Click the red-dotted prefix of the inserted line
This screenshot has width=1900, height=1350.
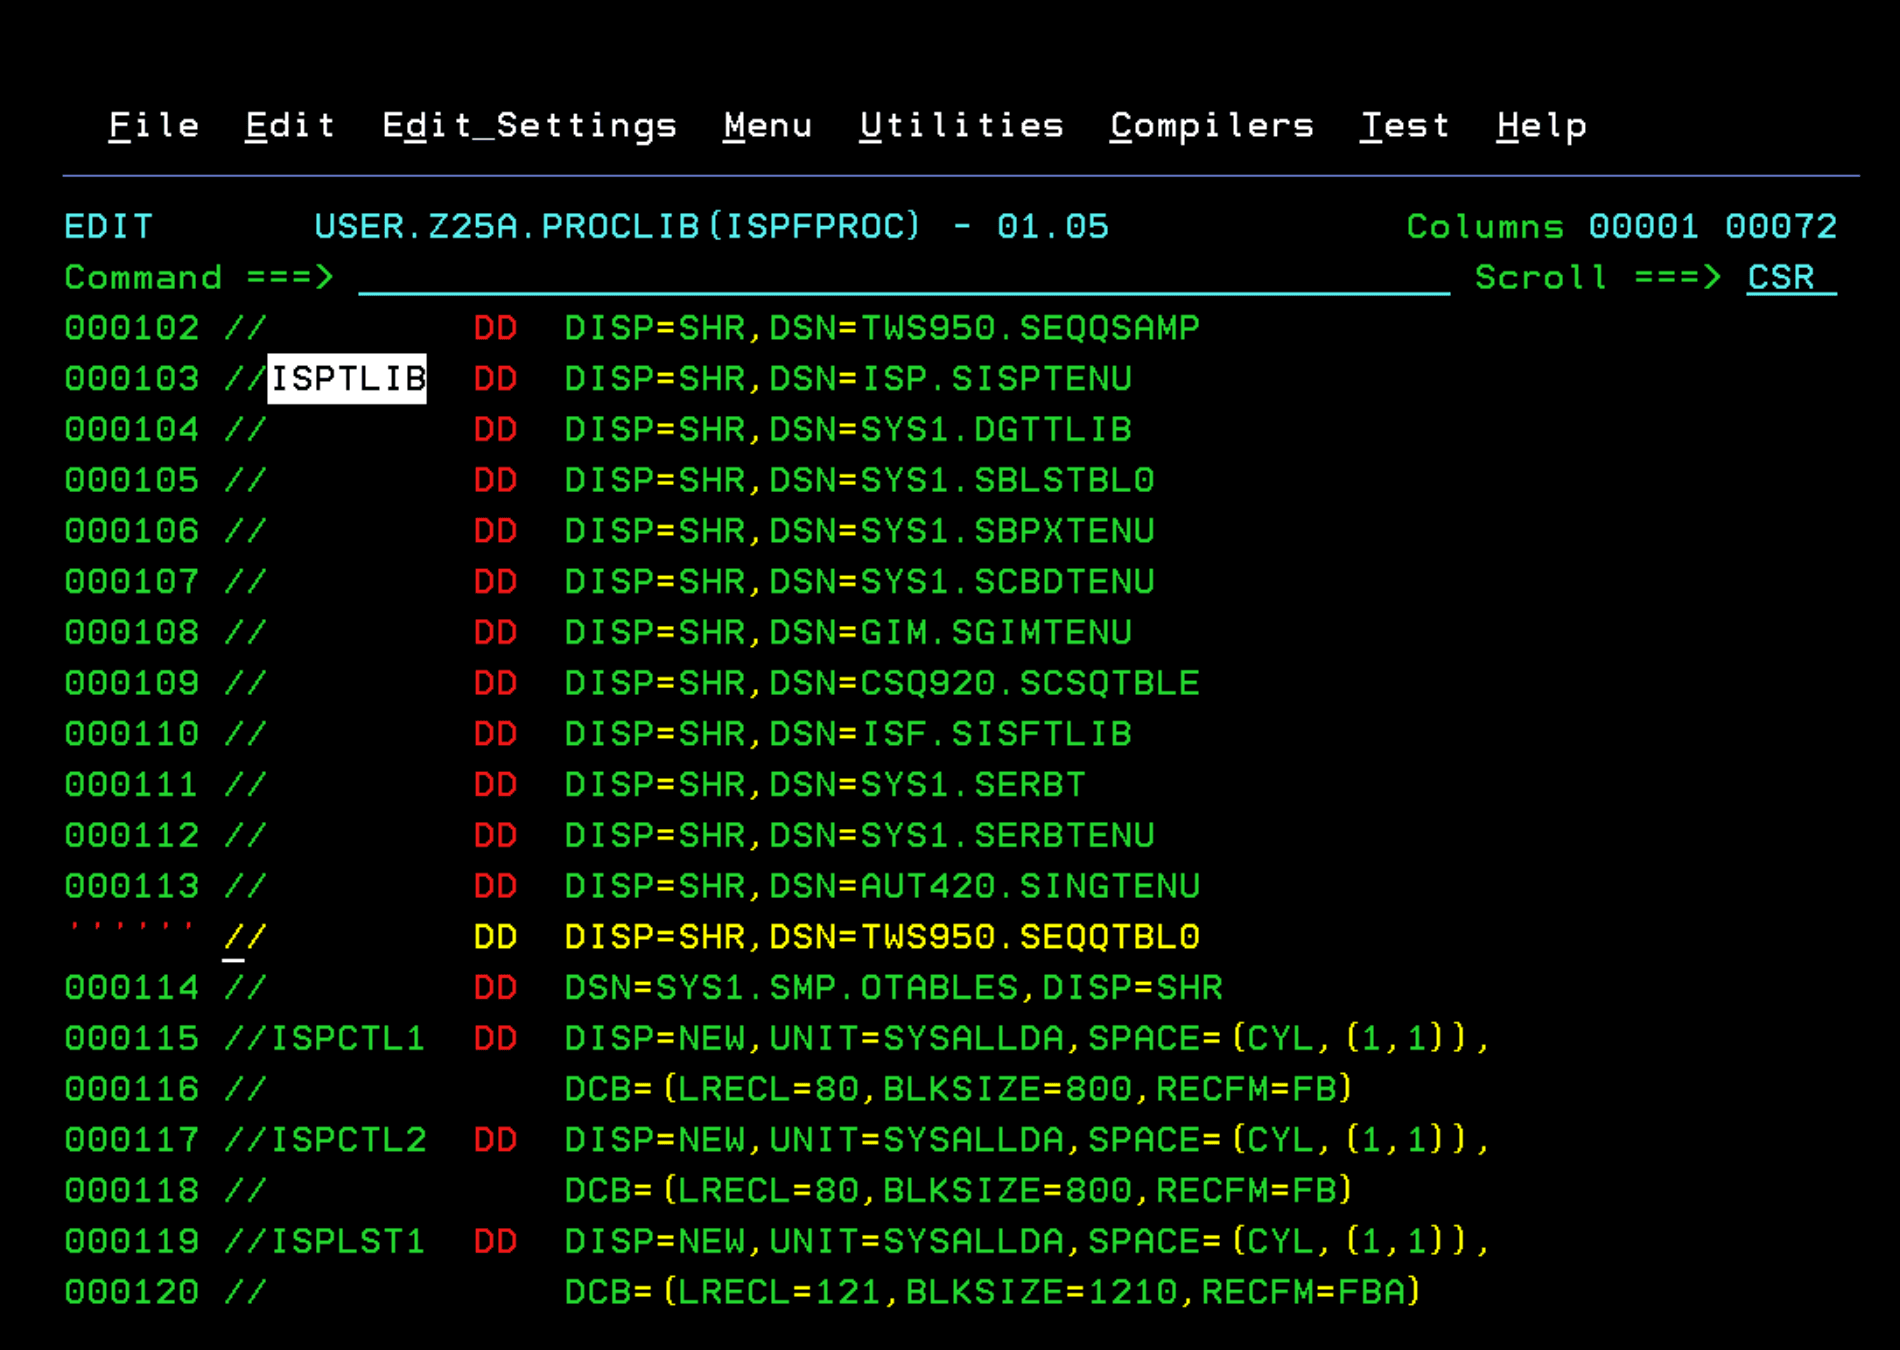131,930
